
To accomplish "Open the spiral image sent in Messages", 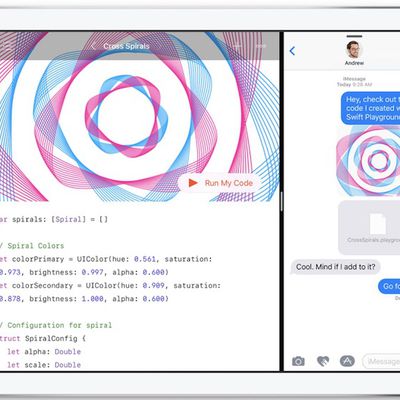I will point(368,161).
